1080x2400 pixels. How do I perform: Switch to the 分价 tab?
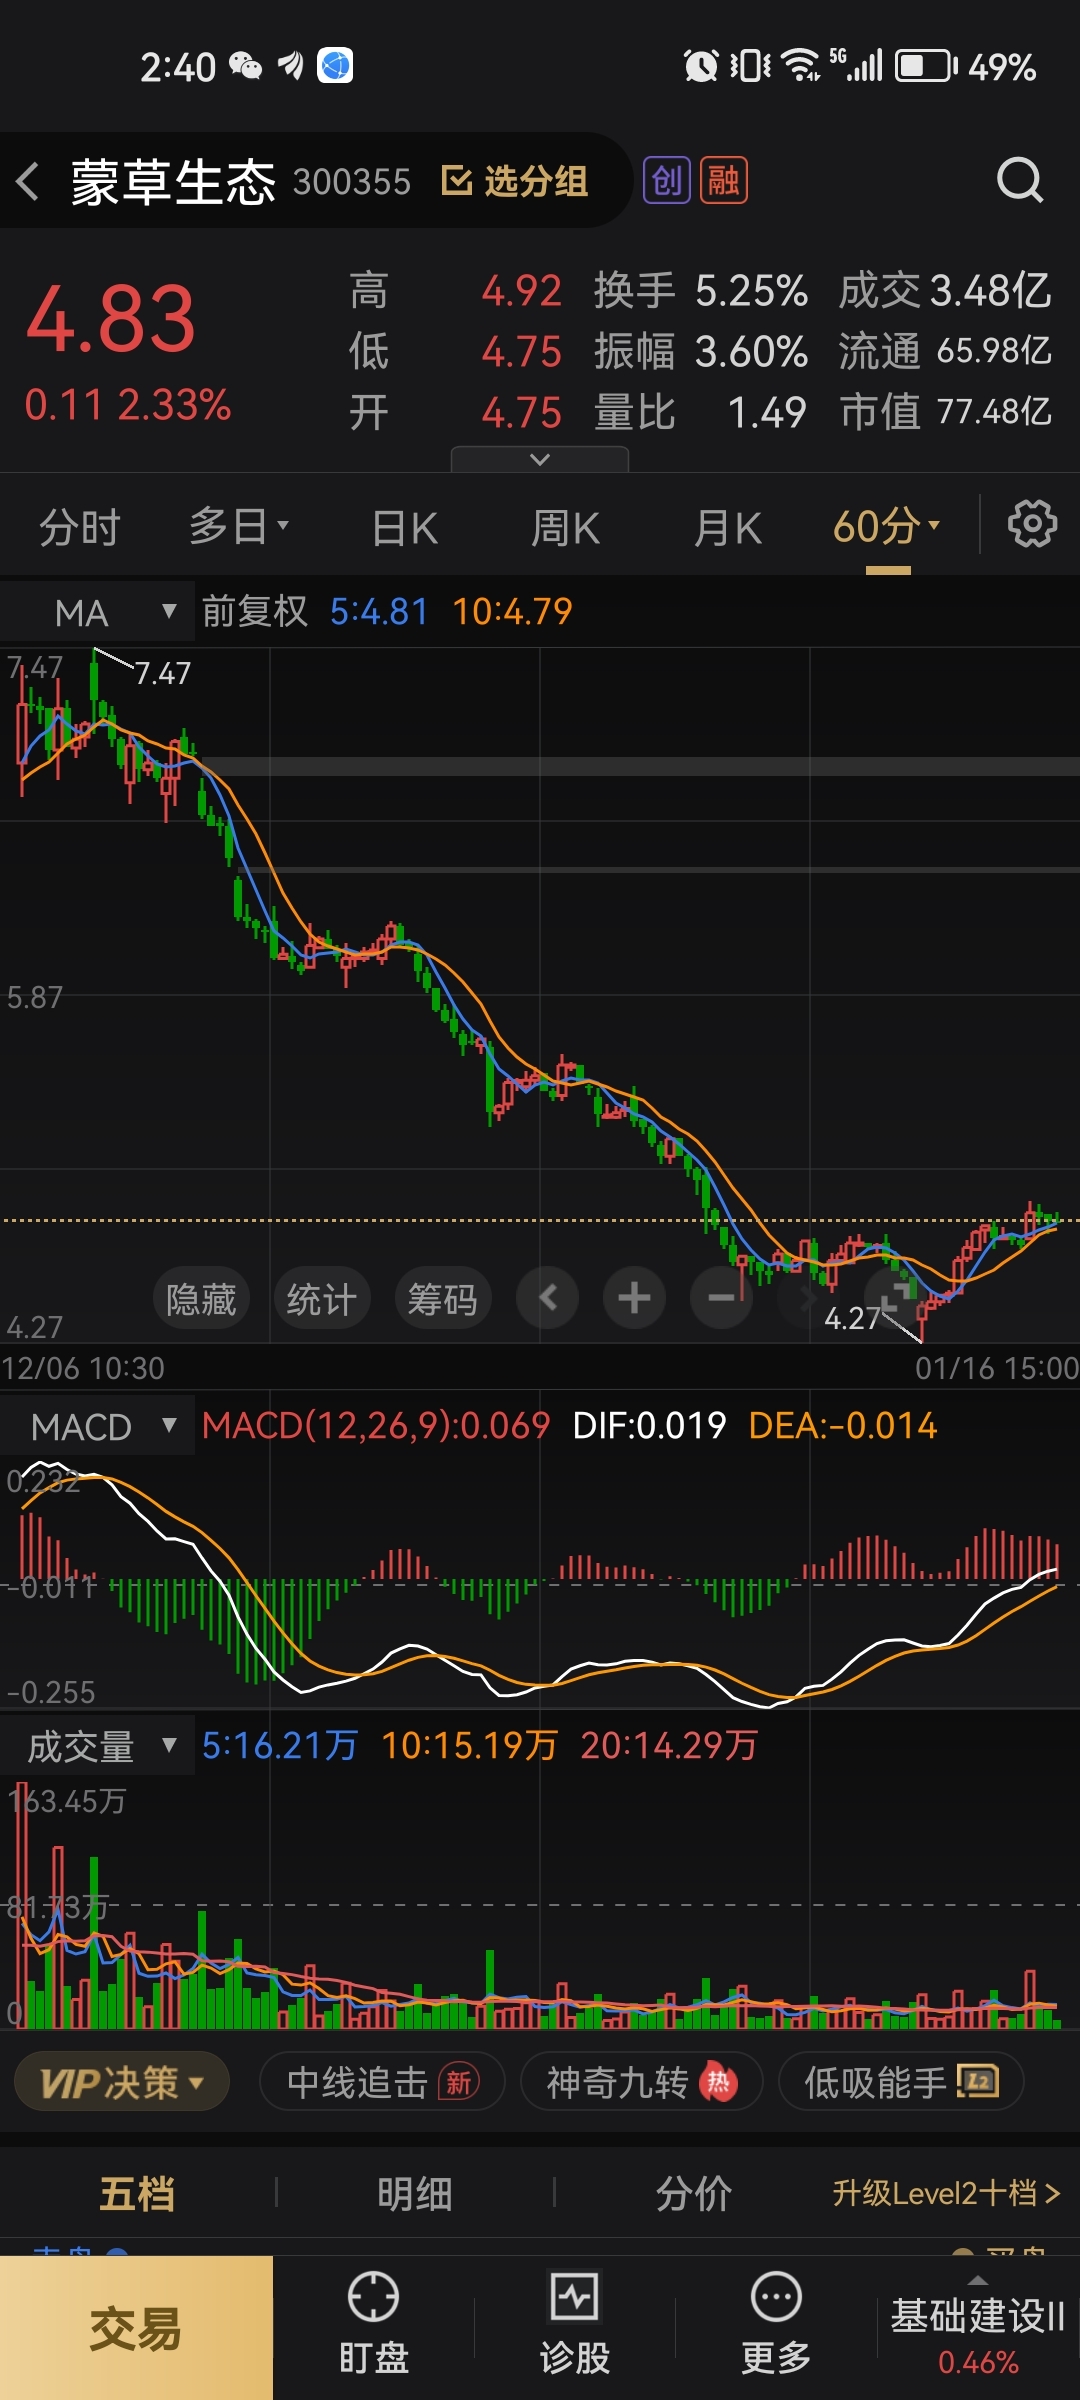[693, 2193]
